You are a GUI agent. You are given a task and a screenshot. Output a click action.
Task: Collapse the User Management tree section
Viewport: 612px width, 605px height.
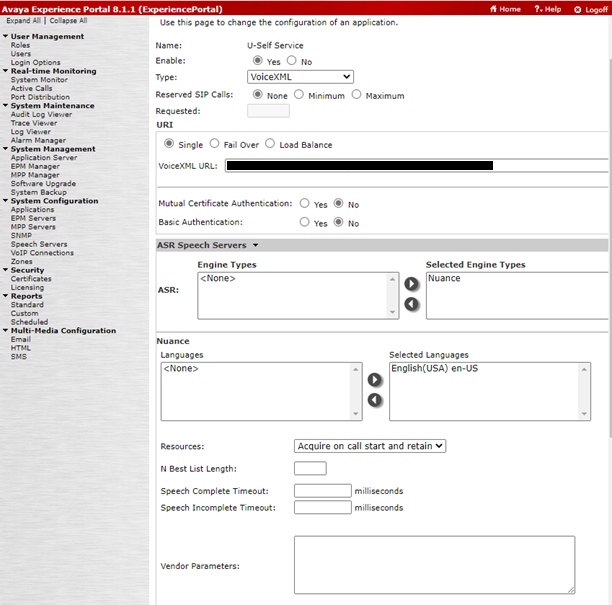click(x=5, y=36)
